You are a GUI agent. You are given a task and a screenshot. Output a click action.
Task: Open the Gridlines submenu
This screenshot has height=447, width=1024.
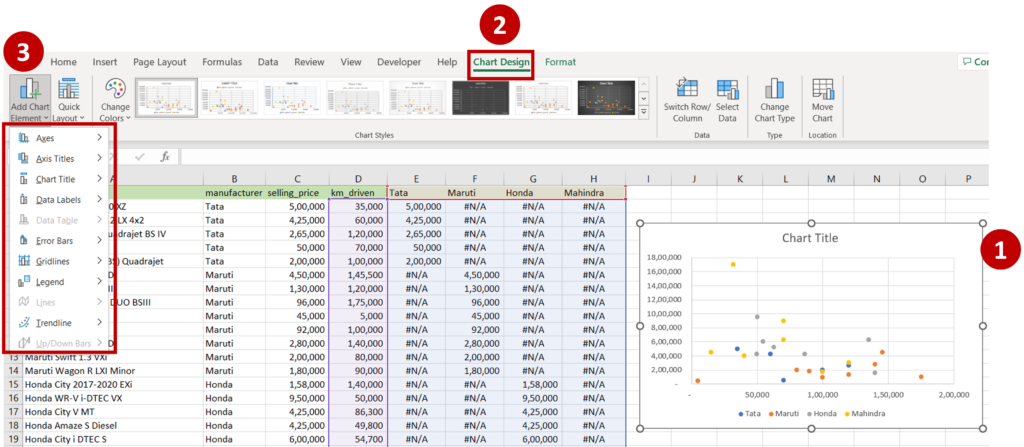[x=60, y=261]
